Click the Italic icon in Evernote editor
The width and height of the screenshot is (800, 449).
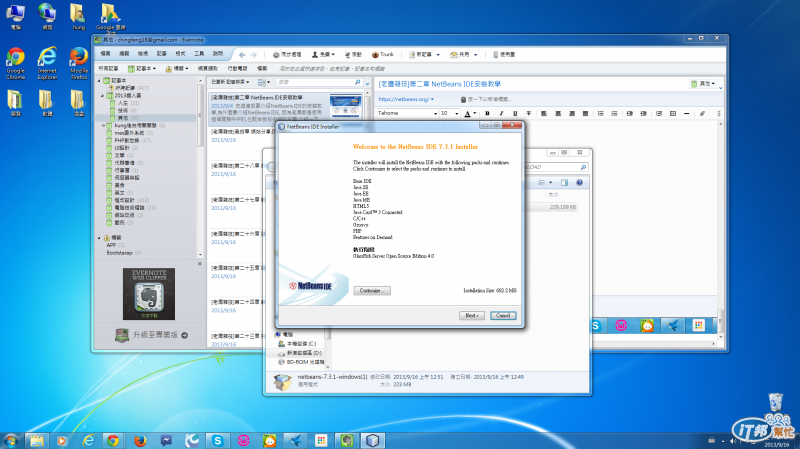pyautogui.click(x=501, y=113)
